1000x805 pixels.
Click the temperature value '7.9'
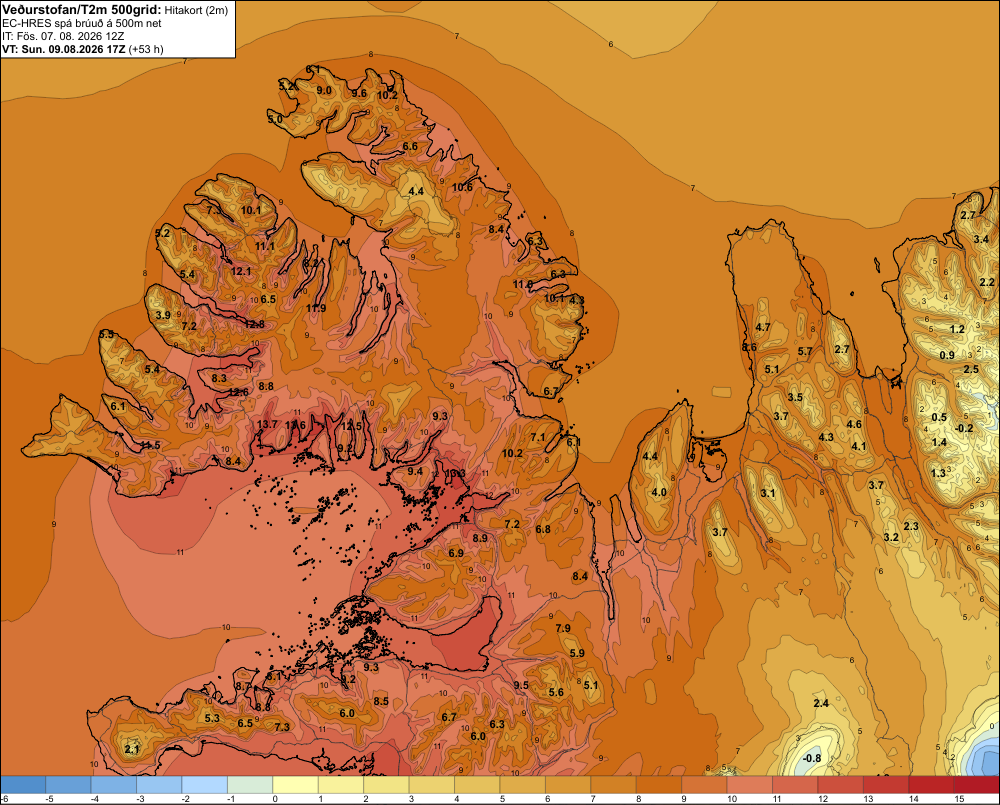[x=563, y=628]
